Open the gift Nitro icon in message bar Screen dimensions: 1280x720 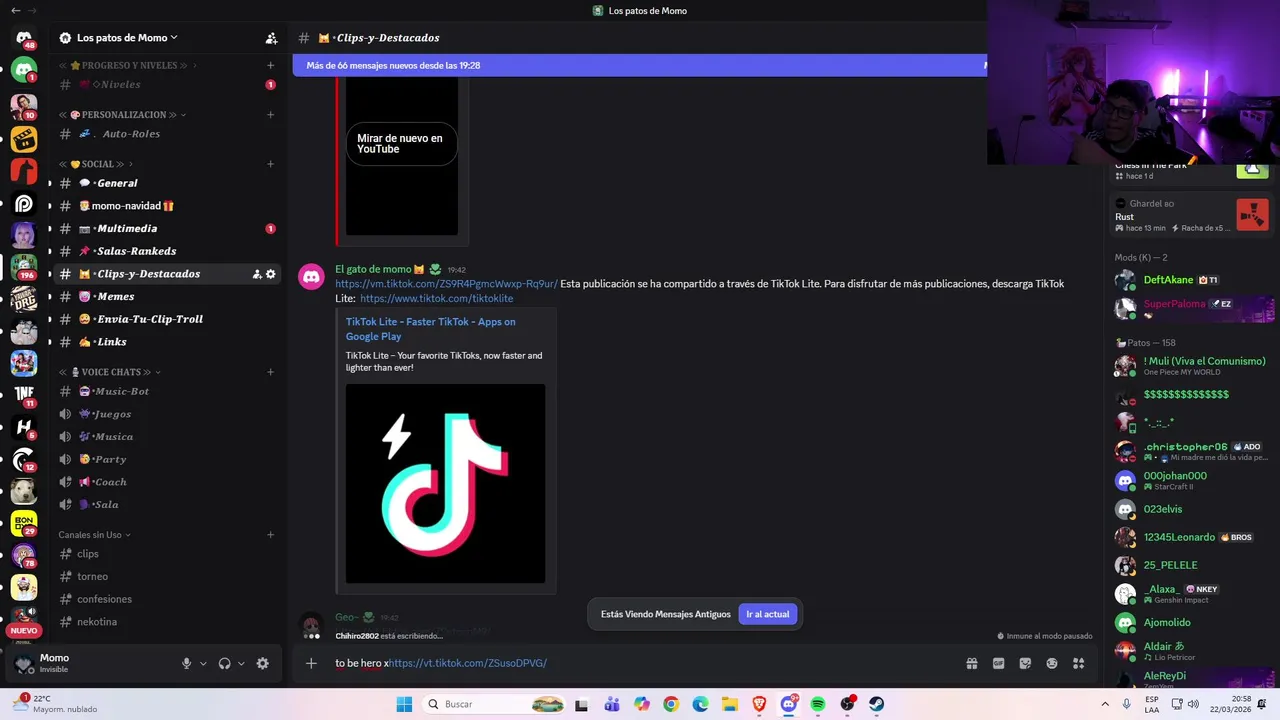click(x=971, y=663)
